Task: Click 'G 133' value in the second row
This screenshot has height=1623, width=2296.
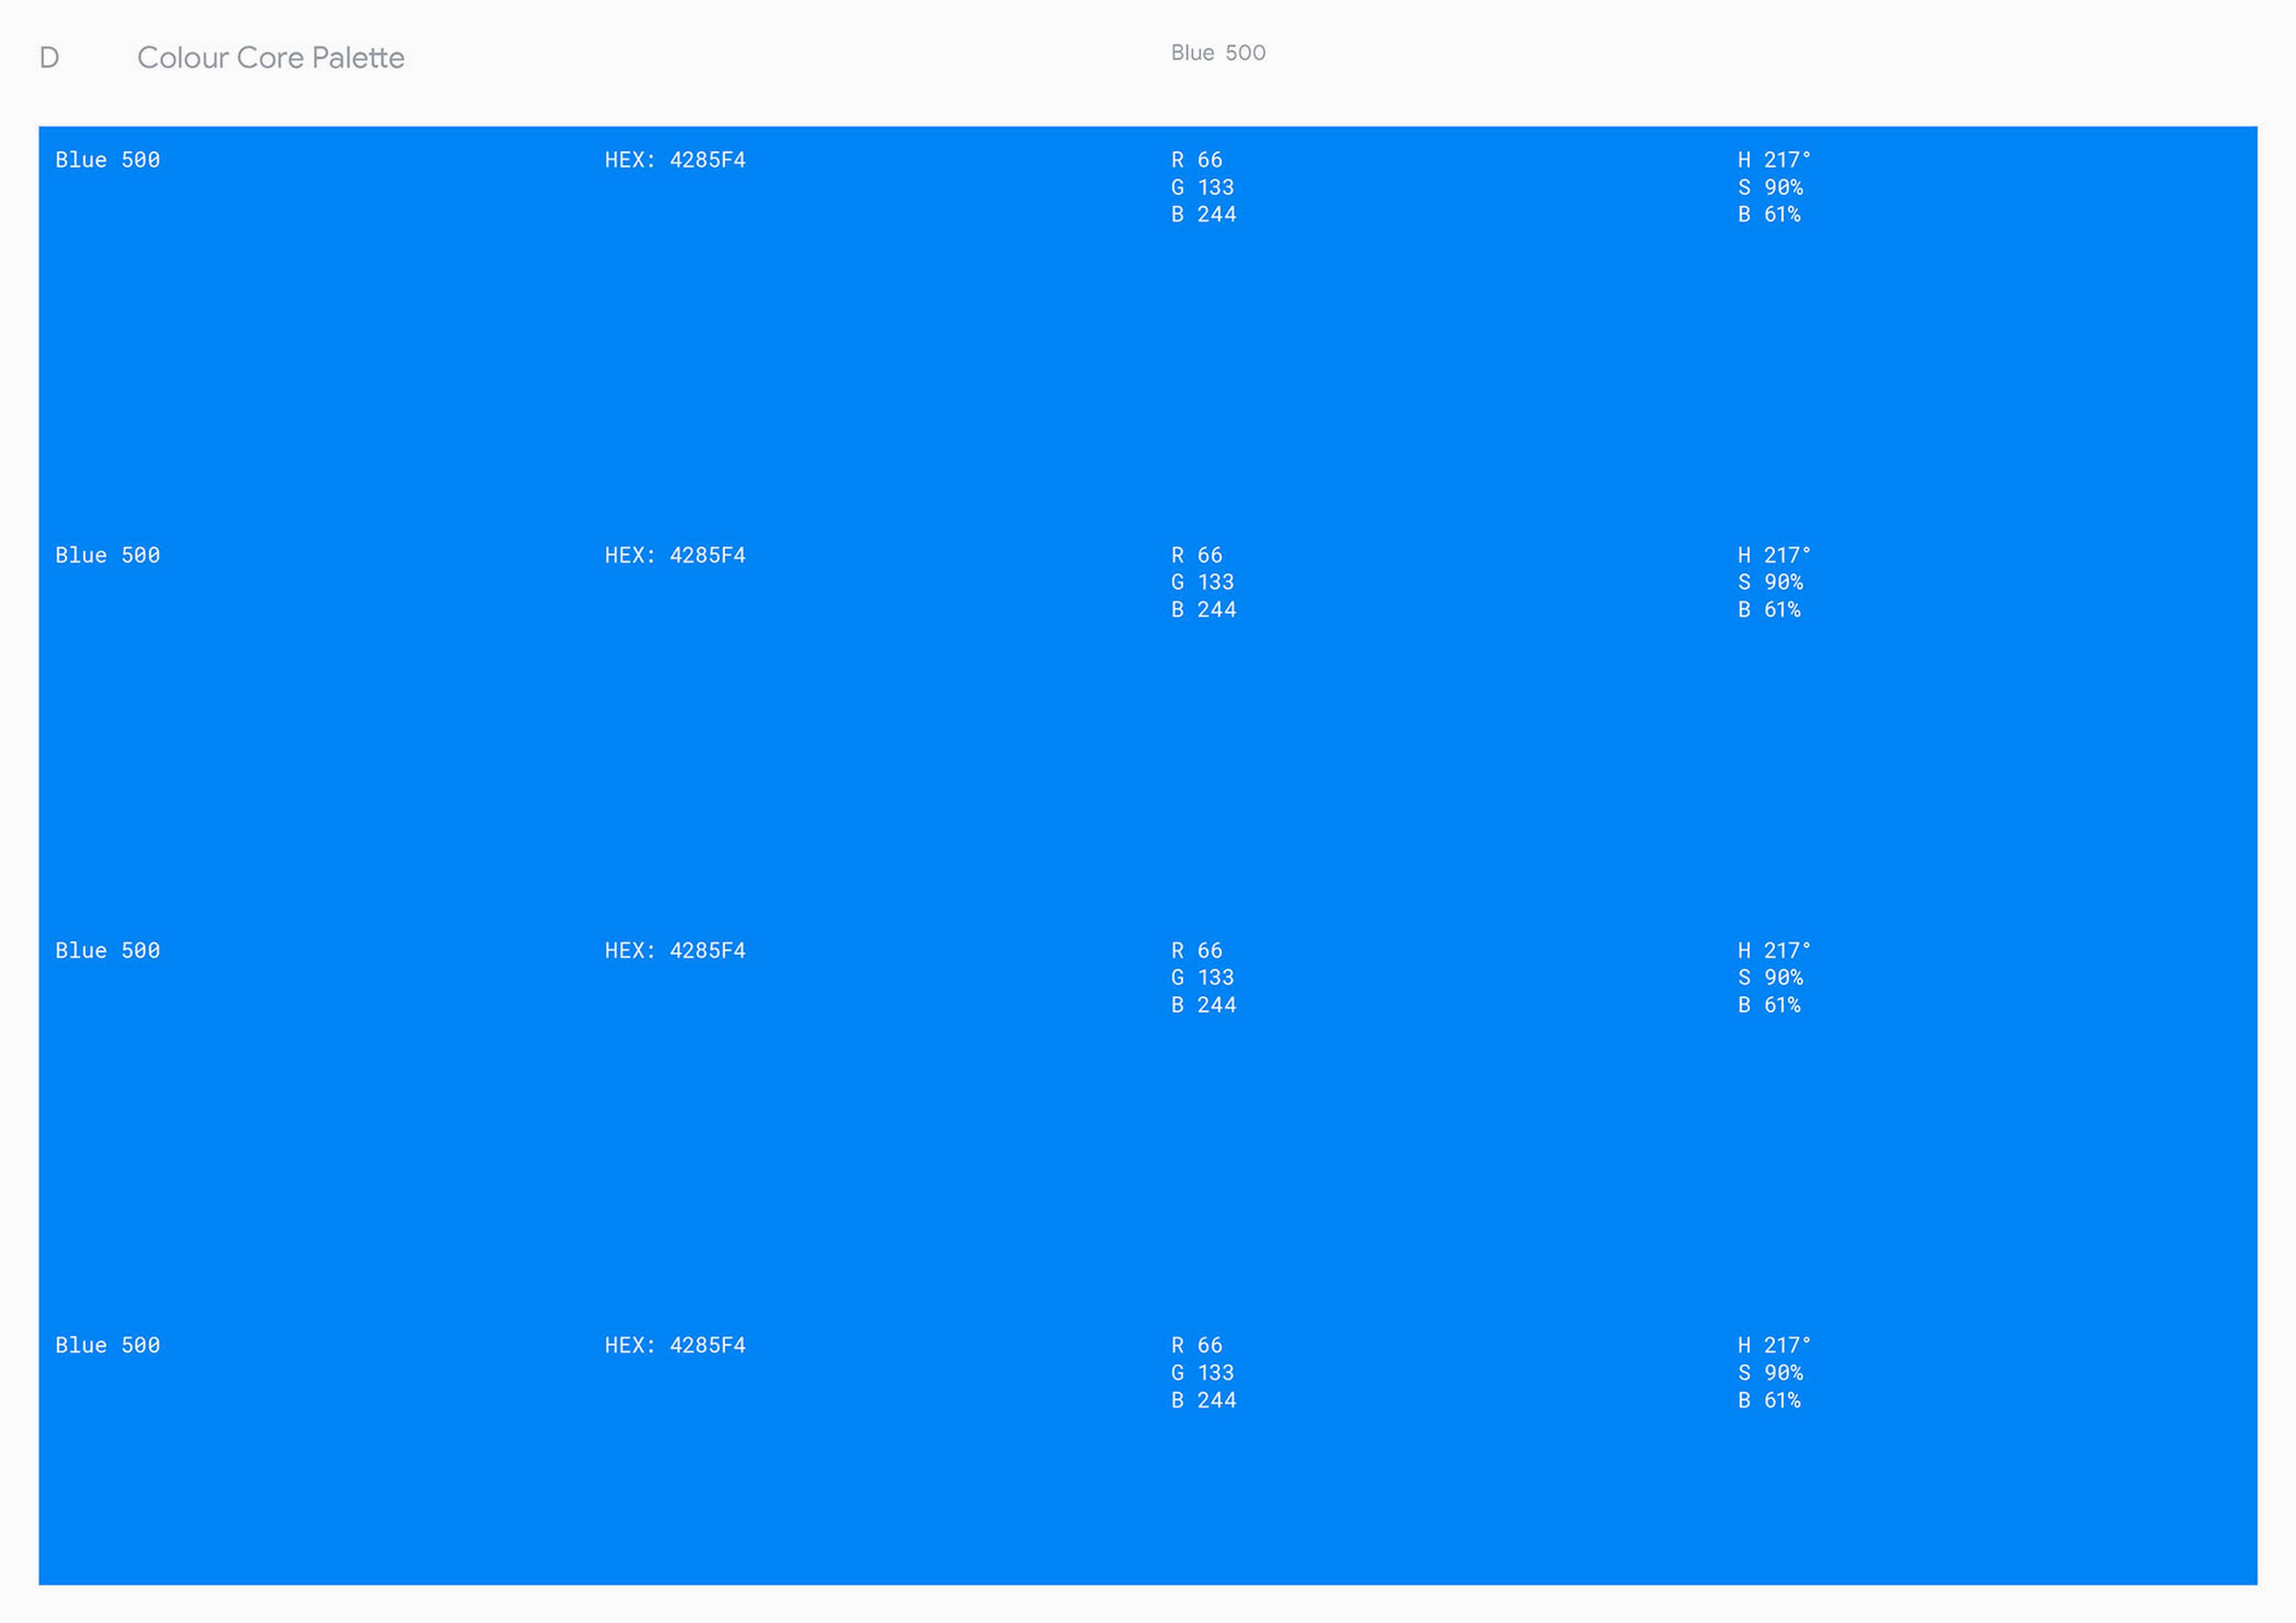Action: [1202, 582]
